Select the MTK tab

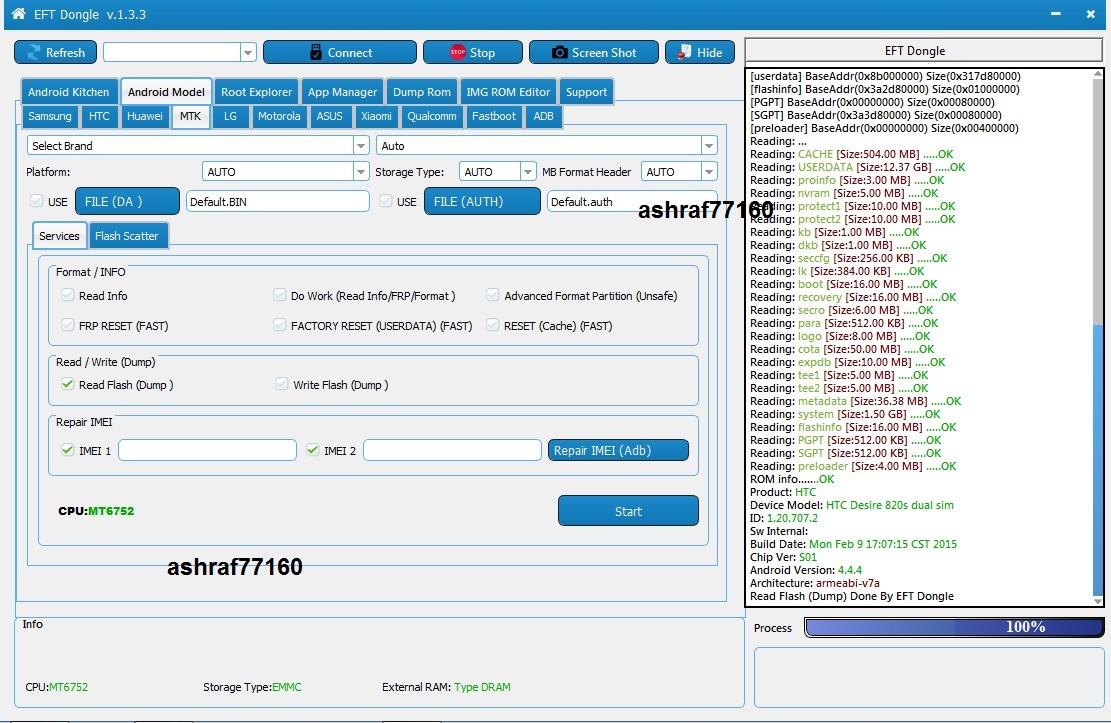[x=190, y=116]
